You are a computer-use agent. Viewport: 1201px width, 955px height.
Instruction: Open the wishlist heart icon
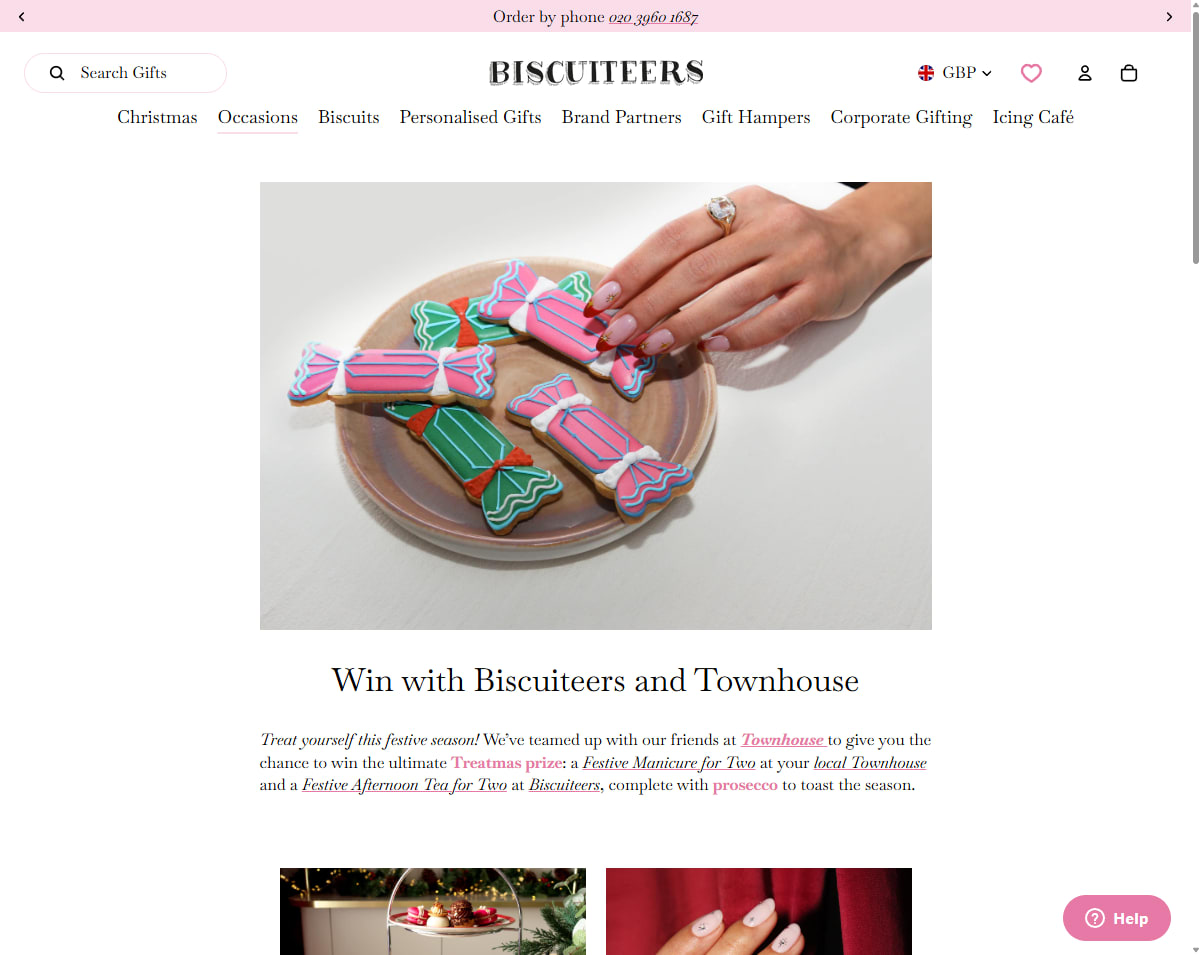click(1031, 73)
